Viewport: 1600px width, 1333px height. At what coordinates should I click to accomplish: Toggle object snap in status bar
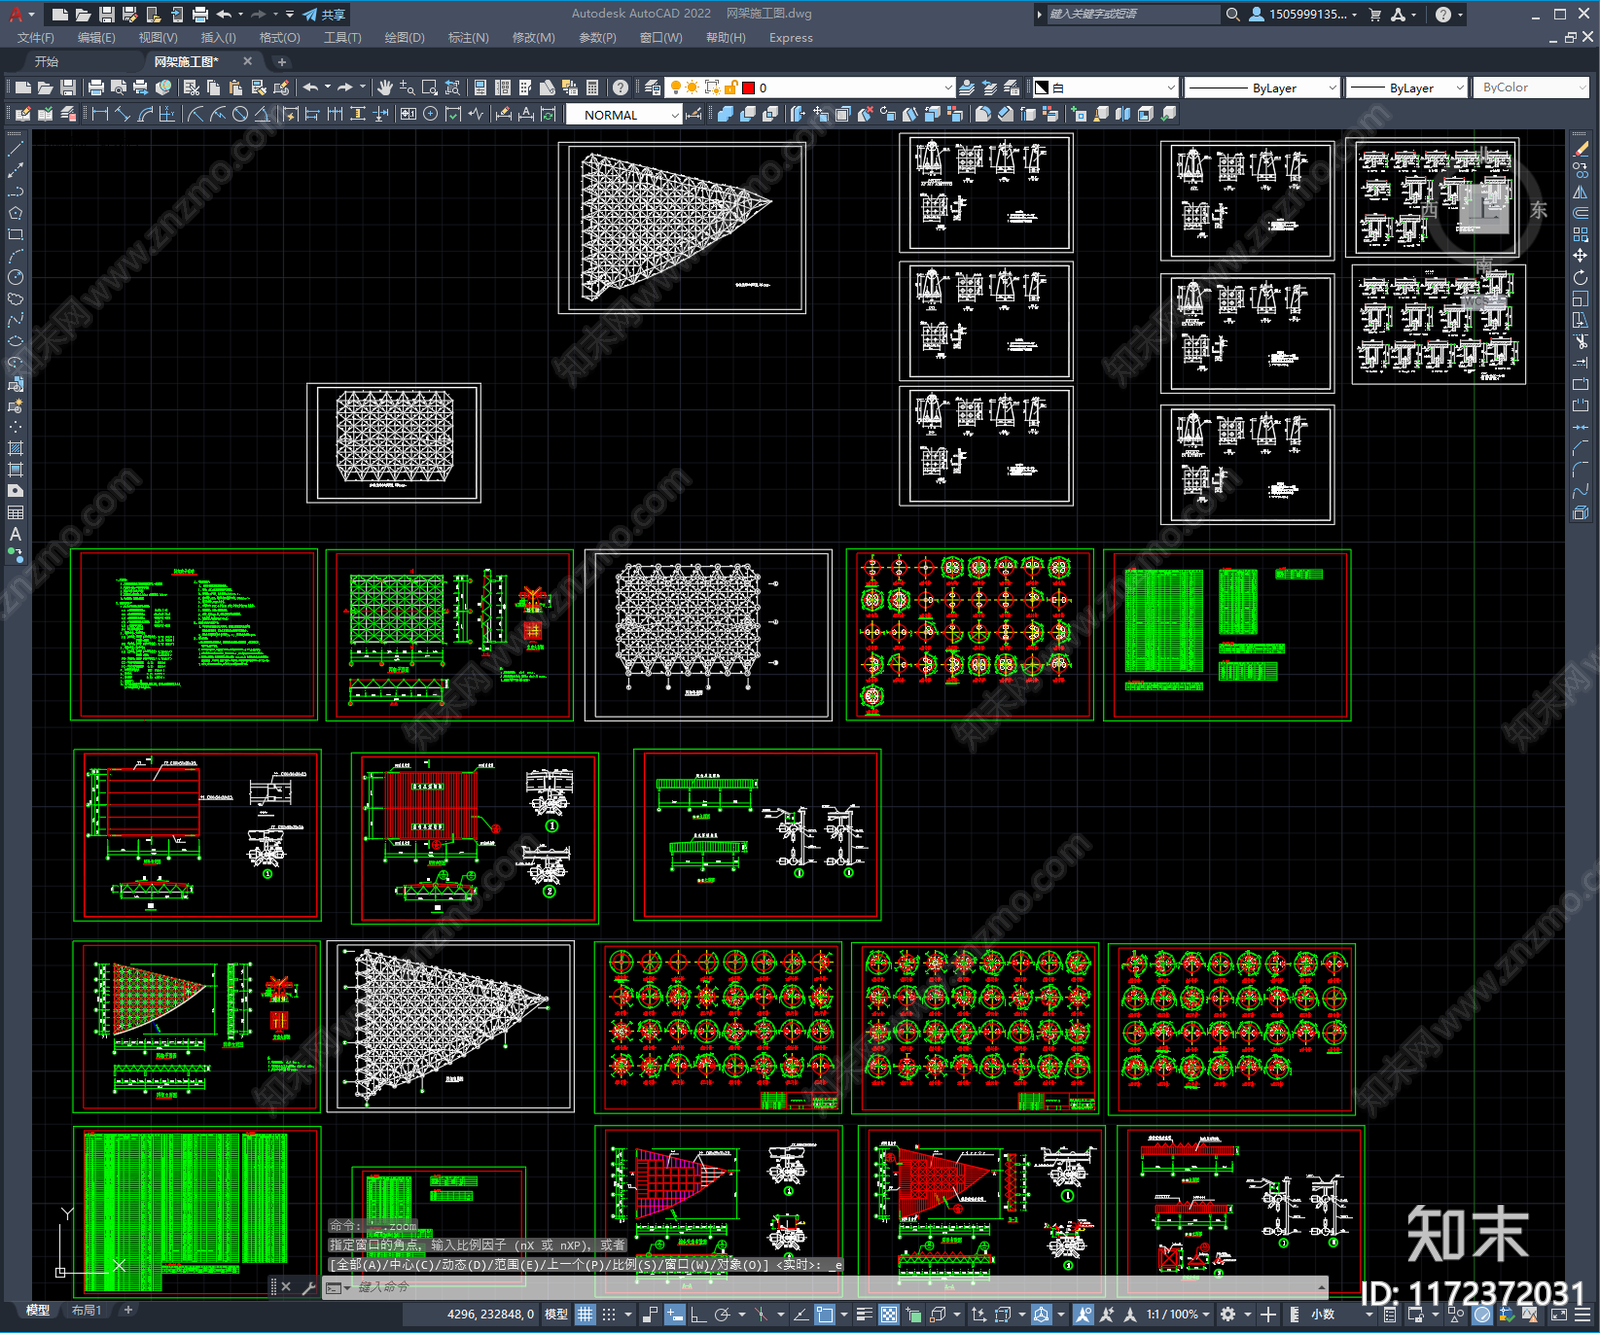point(825,1314)
